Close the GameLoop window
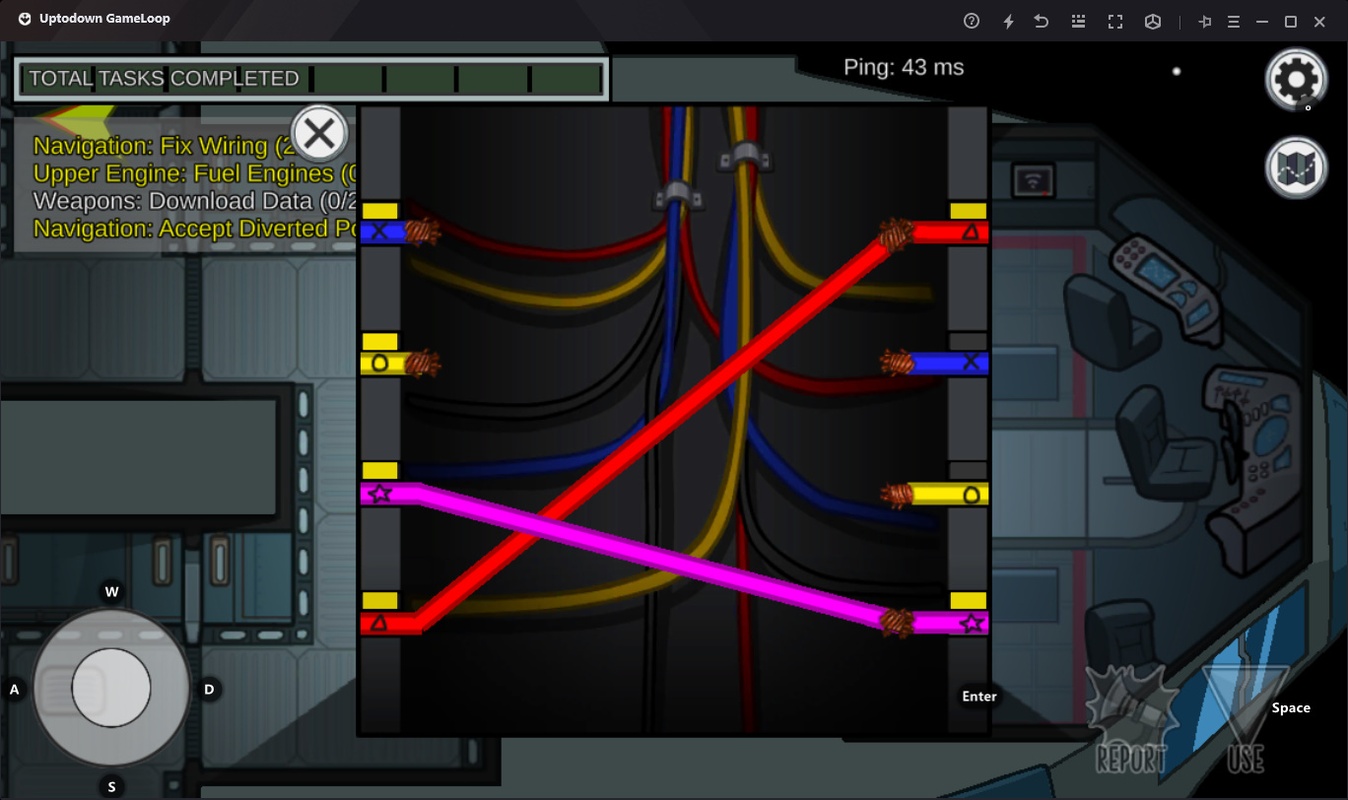This screenshot has width=1348, height=800. coord(1320,21)
